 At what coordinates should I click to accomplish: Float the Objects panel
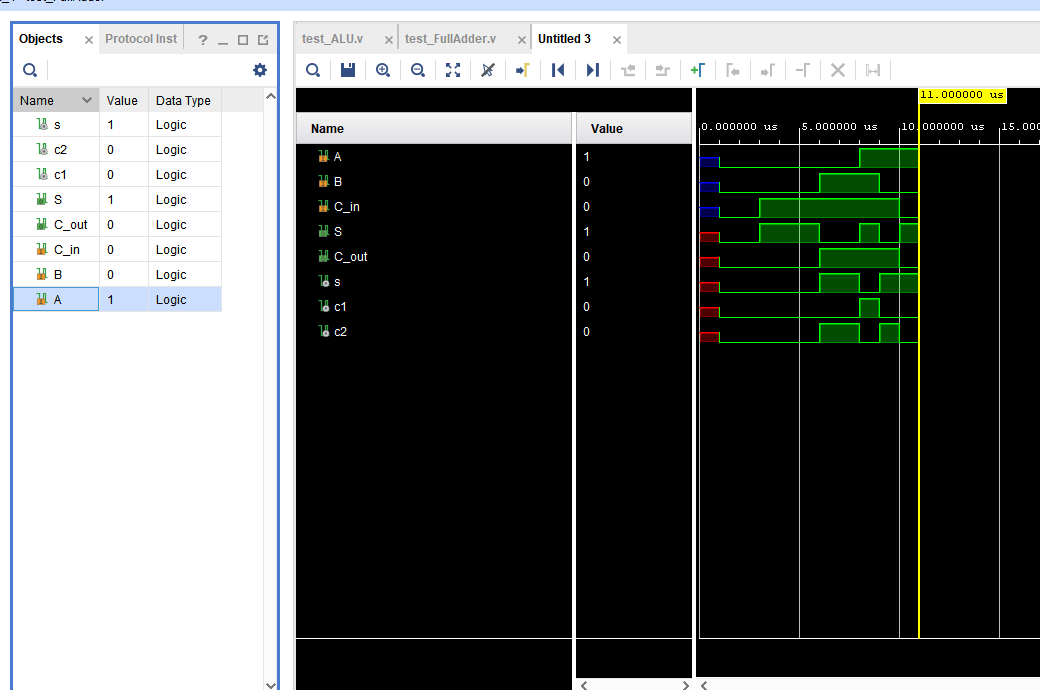[x=263, y=40]
